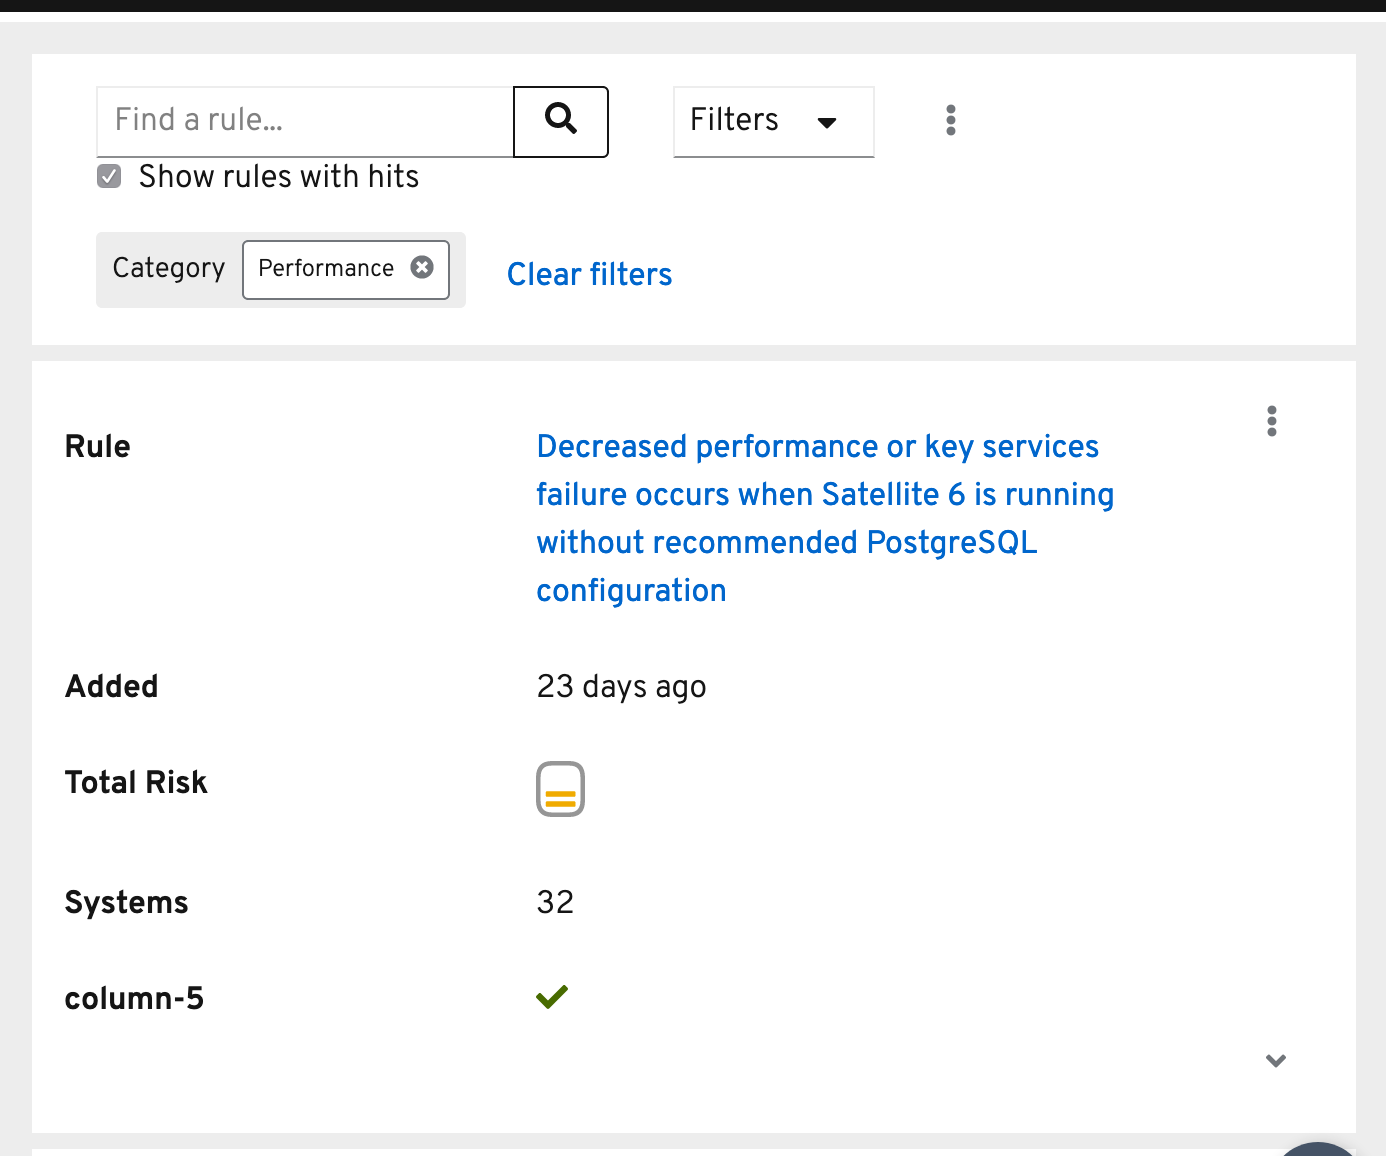Screen dimensions: 1386x1156
Task: Click the Added label
Action: pyautogui.click(x=112, y=686)
